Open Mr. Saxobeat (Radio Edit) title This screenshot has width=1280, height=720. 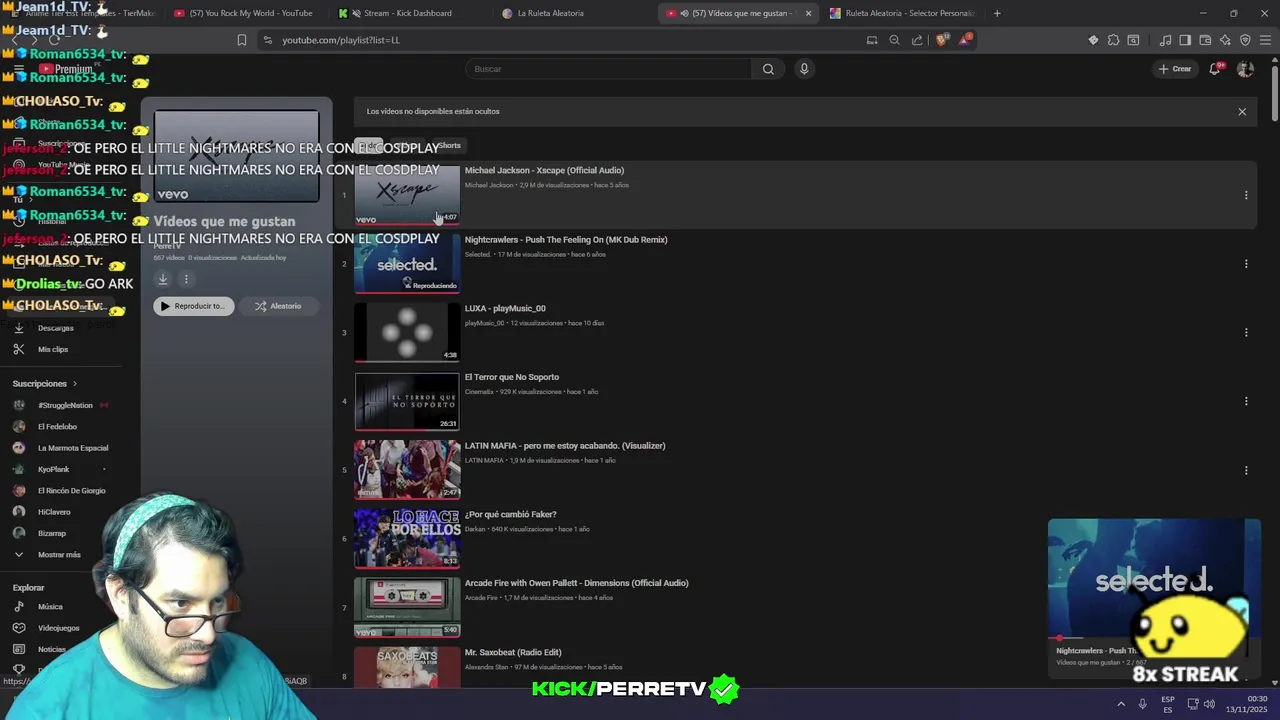[513, 652]
